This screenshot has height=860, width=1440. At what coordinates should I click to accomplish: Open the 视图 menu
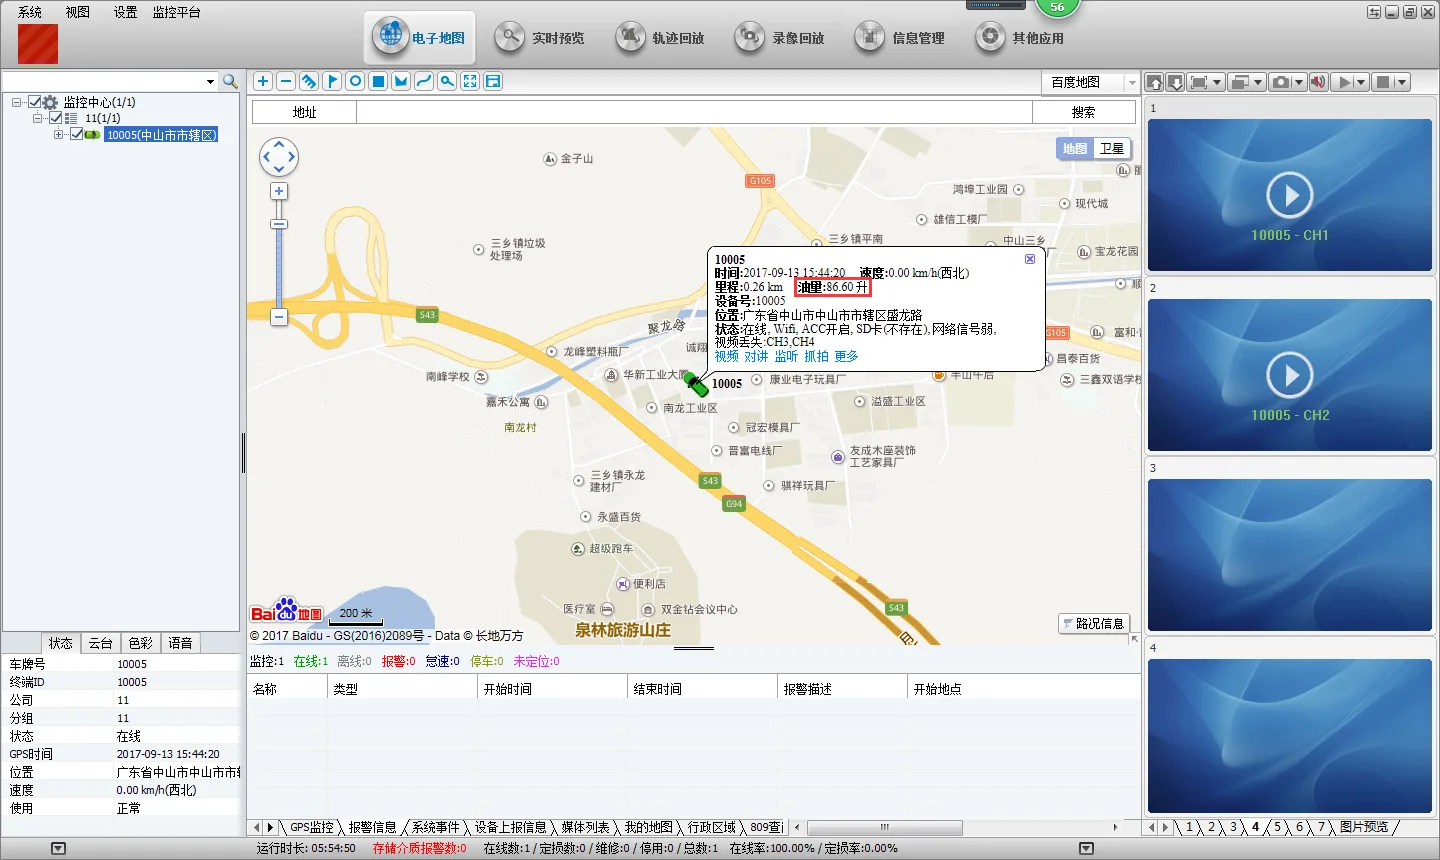click(x=78, y=12)
